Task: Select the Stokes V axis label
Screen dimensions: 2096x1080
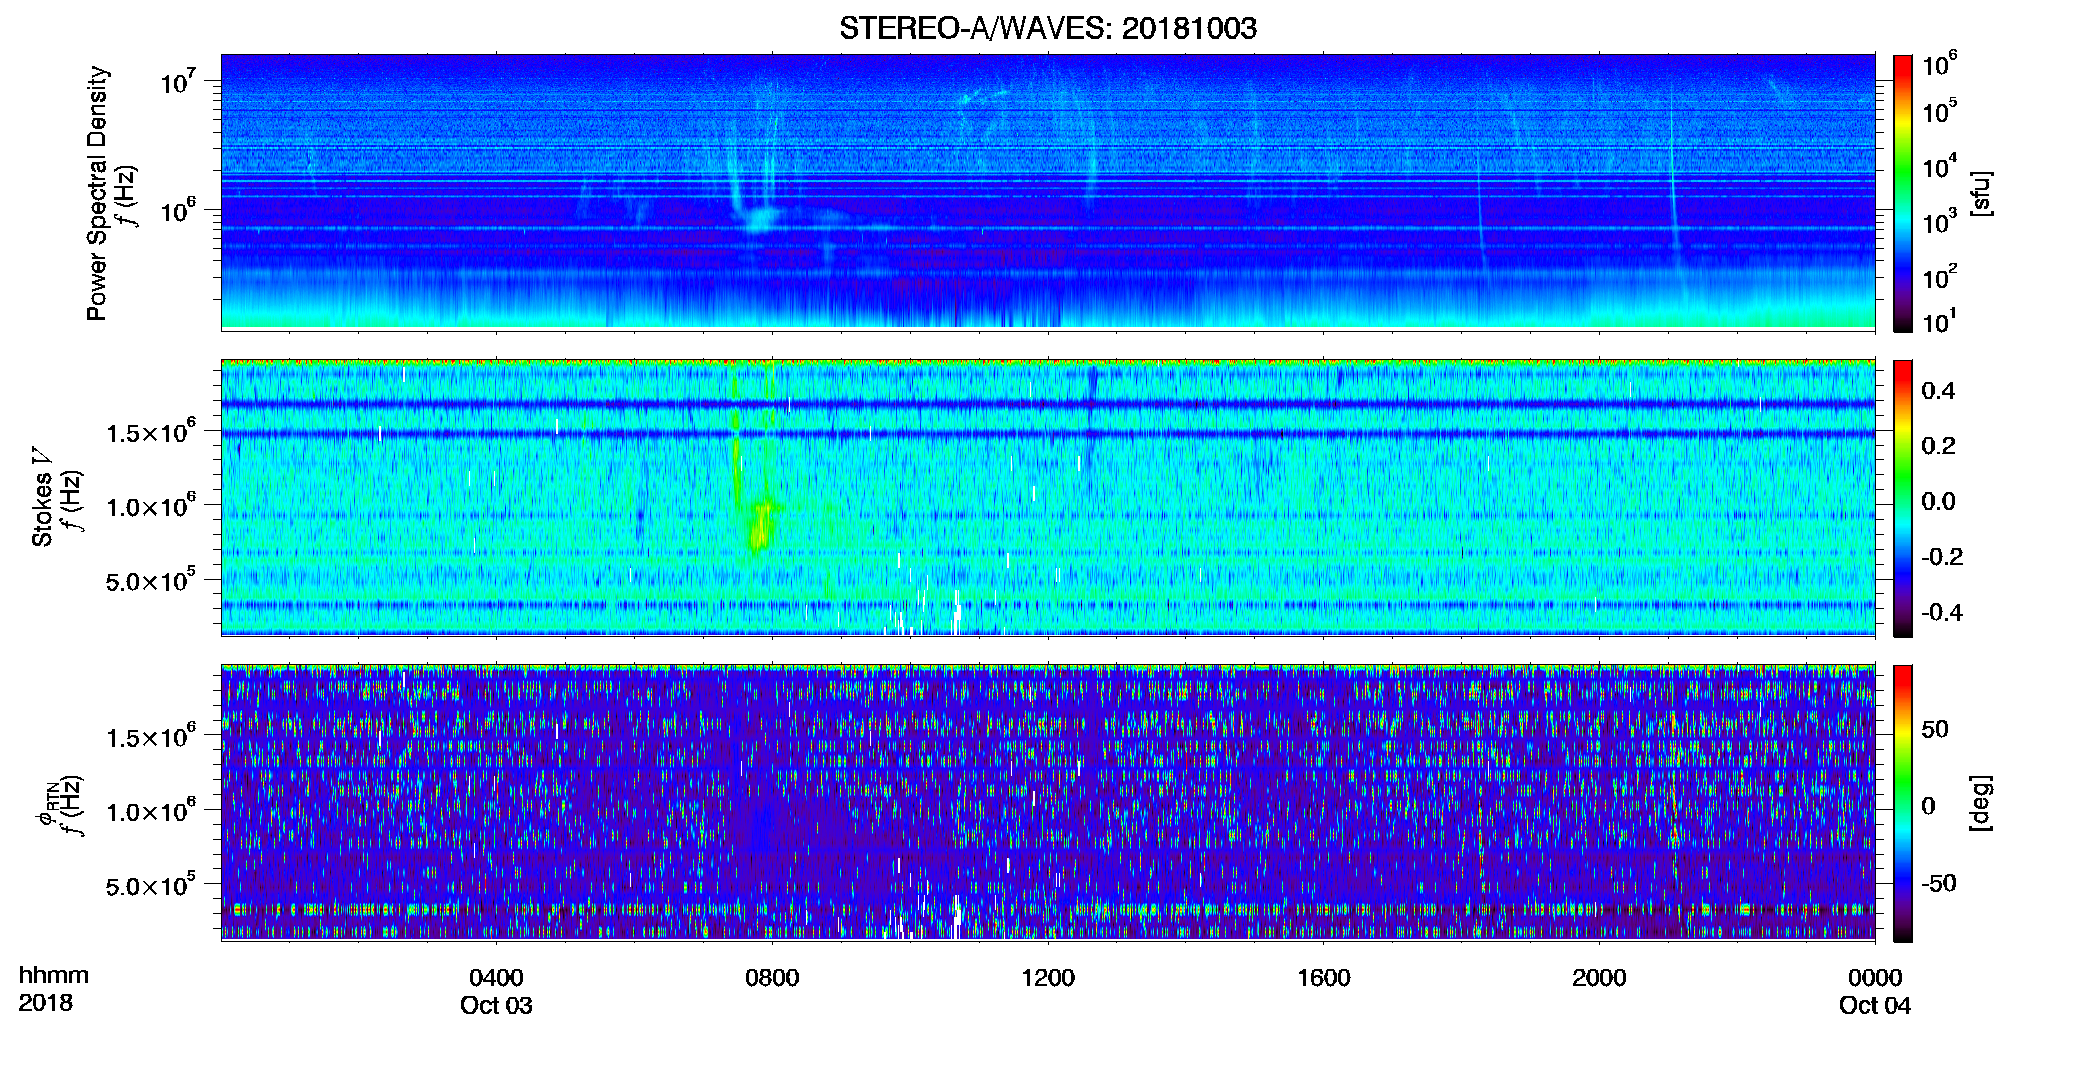Action: tap(42, 499)
